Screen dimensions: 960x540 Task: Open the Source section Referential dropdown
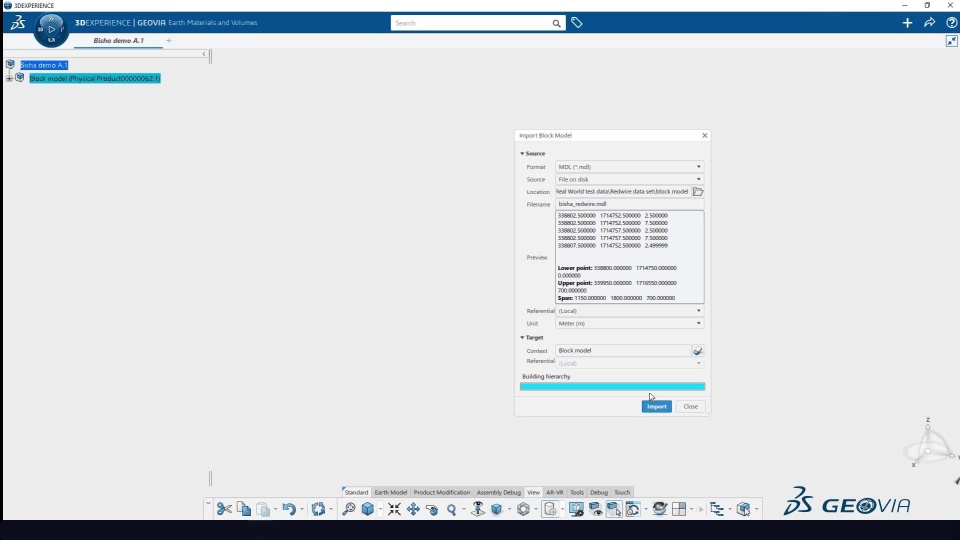click(629, 311)
